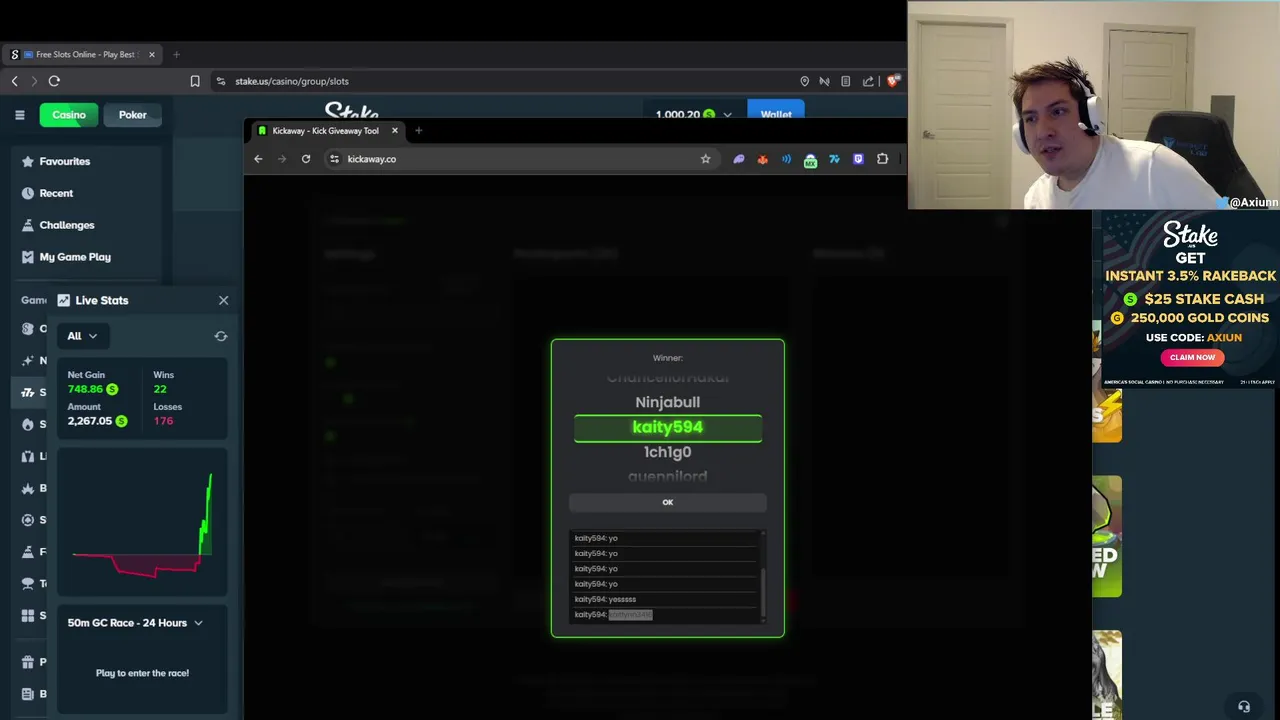Open a new tab in Kickaway window
This screenshot has width=1280, height=720.
(x=418, y=131)
